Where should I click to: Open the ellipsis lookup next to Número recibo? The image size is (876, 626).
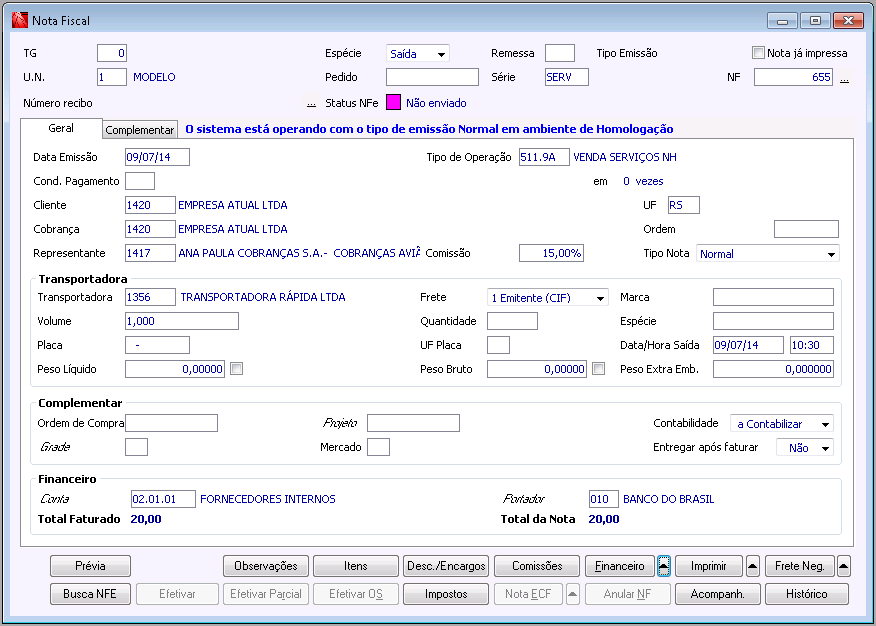point(311,103)
